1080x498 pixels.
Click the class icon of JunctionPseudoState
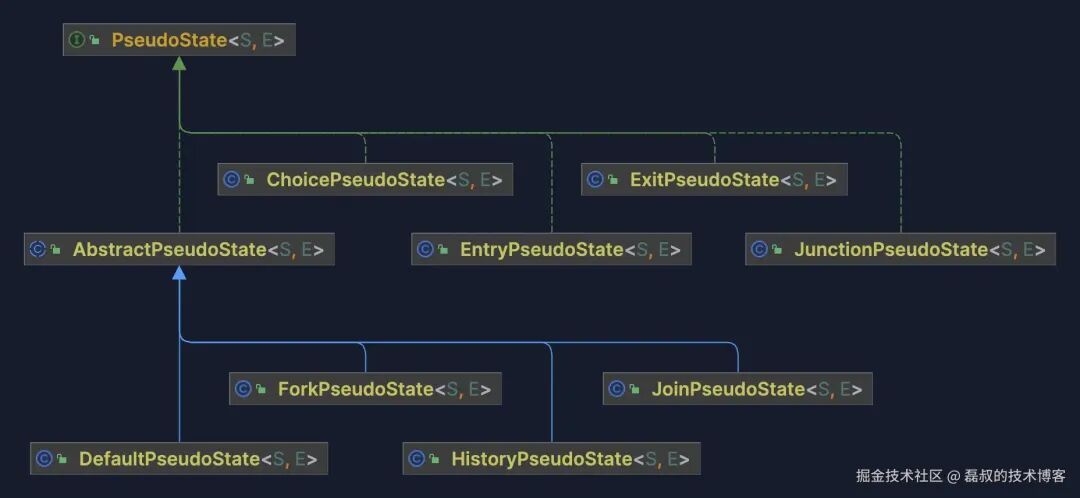759,249
